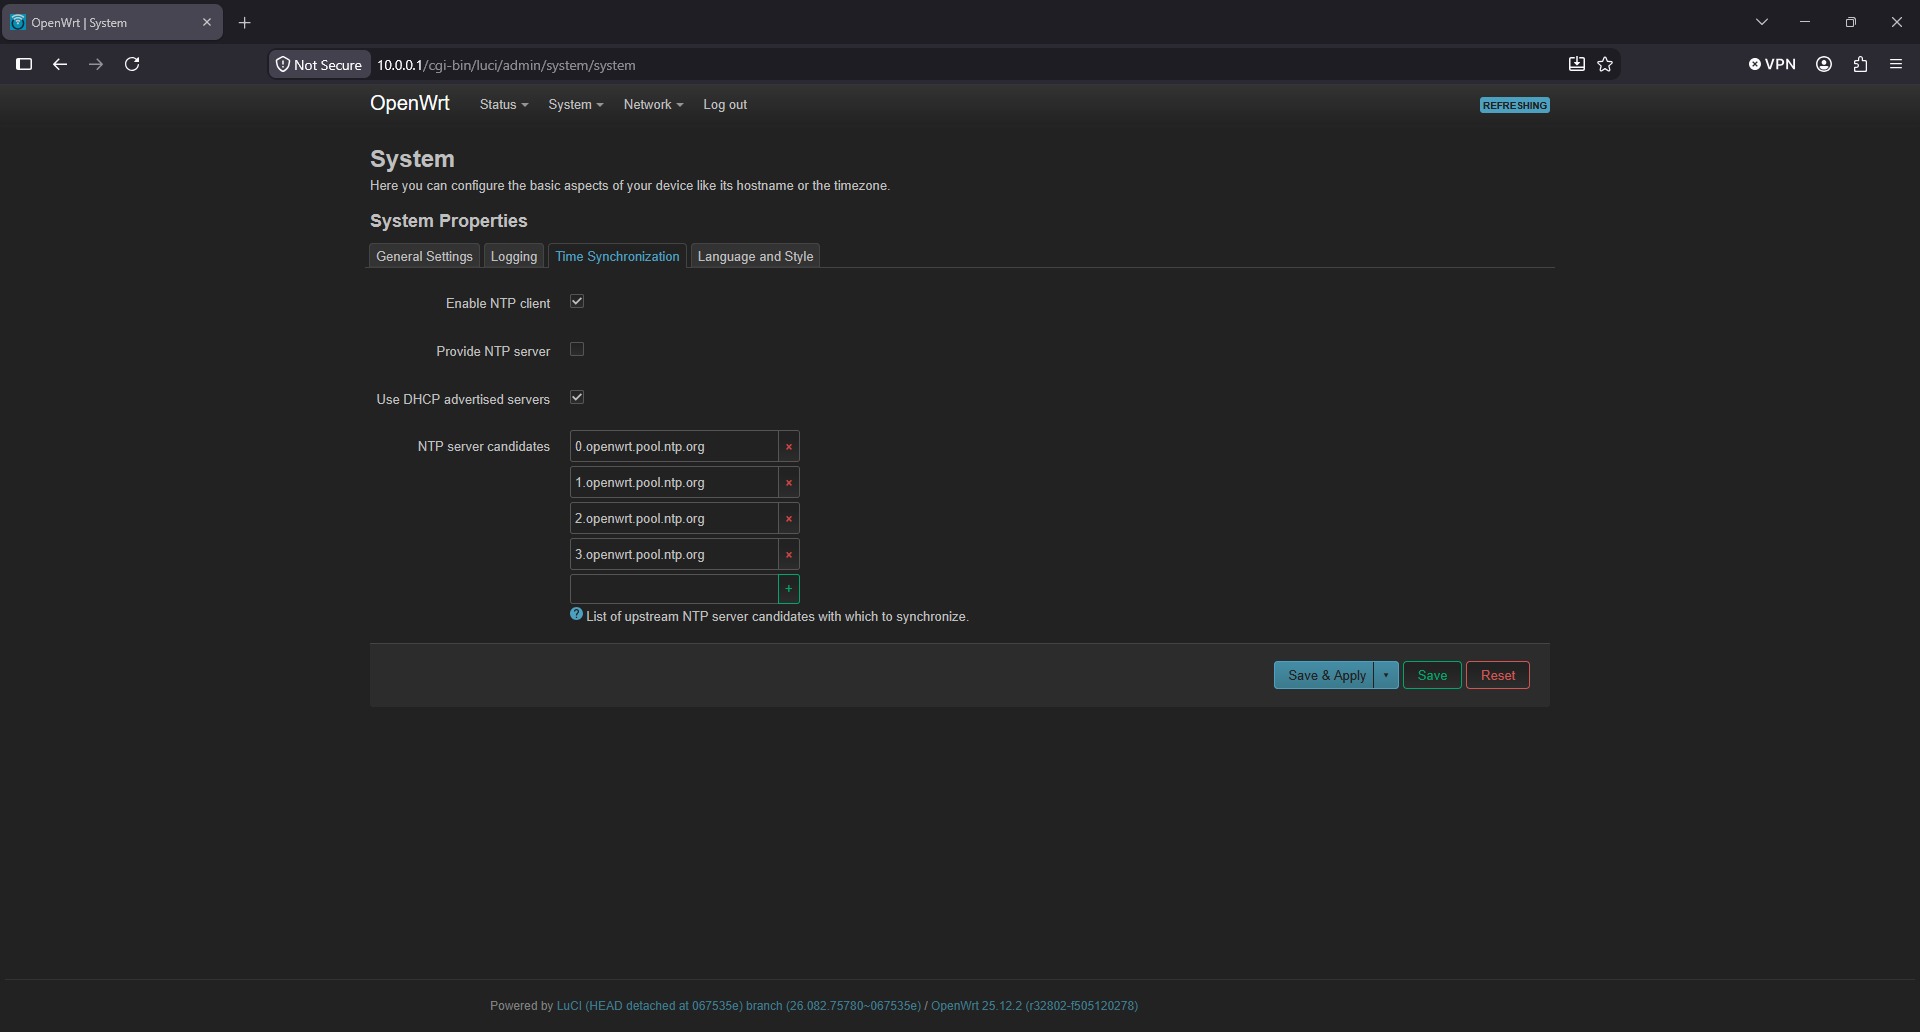Close the OpenWrt | System tab
The image size is (1920, 1032).
click(x=207, y=22)
